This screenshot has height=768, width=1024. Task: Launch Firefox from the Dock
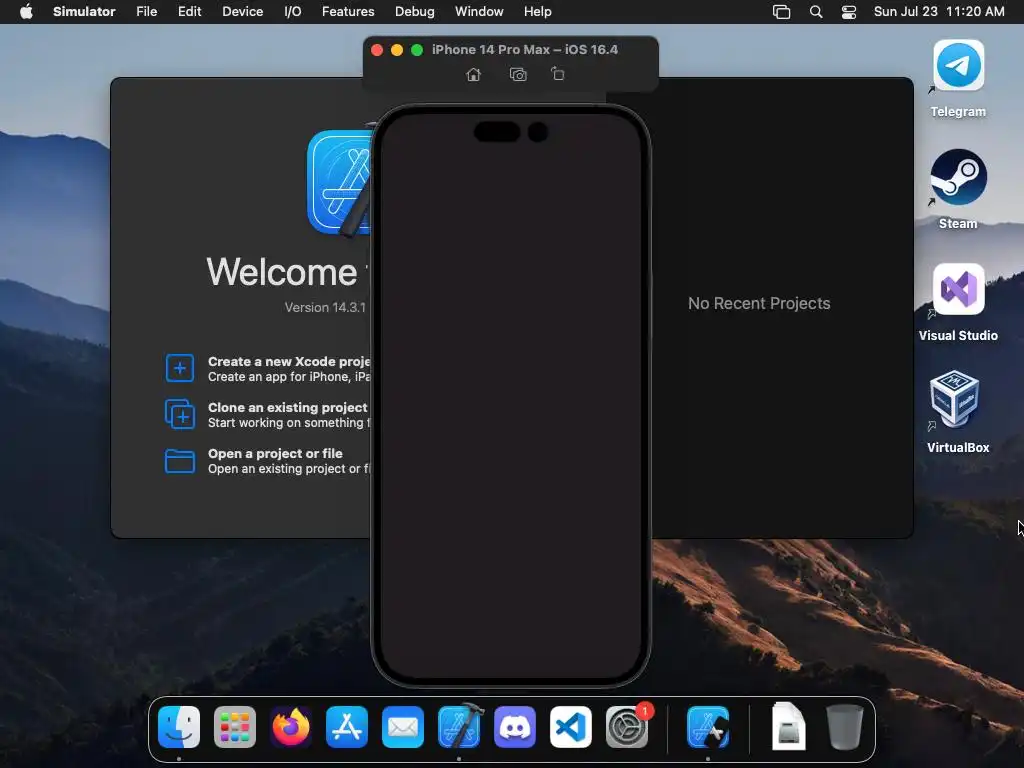(291, 727)
